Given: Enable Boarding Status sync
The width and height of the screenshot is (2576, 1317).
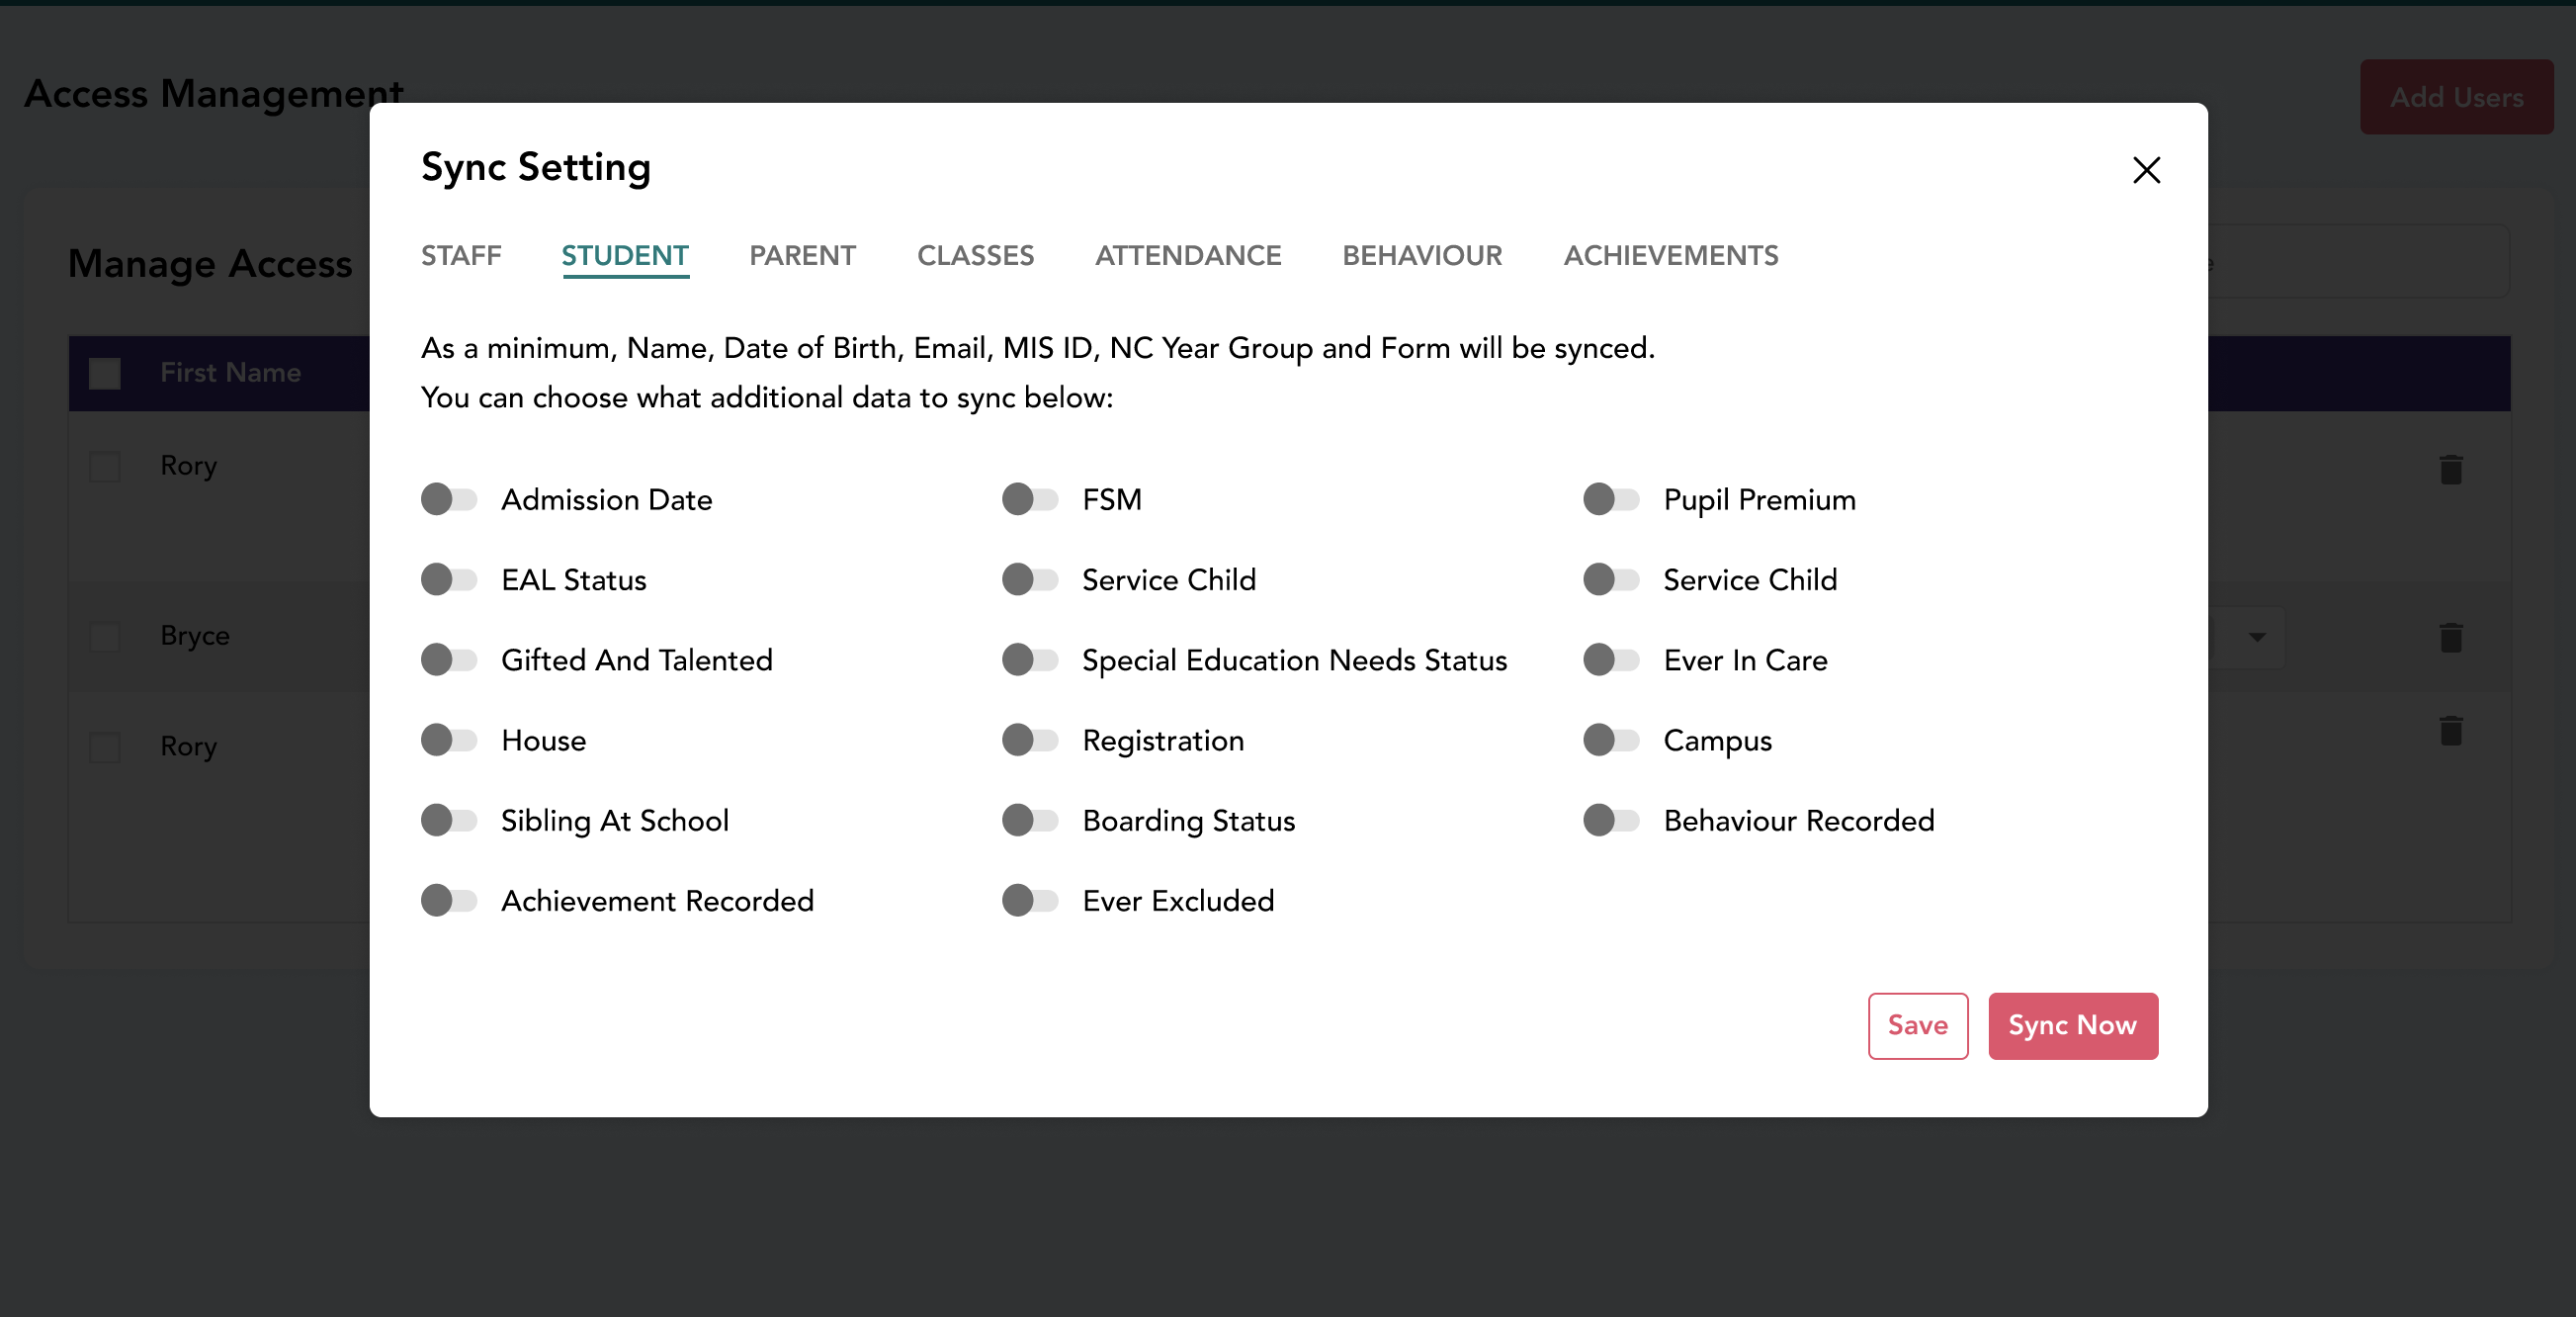Looking at the screenshot, I should pyautogui.click(x=1029, y=820).
